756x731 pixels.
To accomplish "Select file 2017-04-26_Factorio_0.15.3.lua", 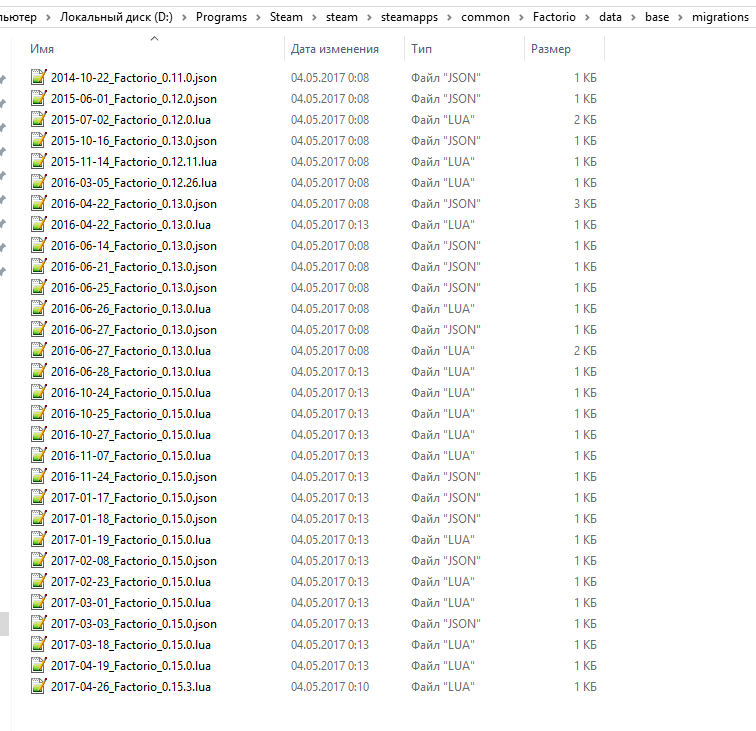I will pyautogui.click(x=131, y=687).
